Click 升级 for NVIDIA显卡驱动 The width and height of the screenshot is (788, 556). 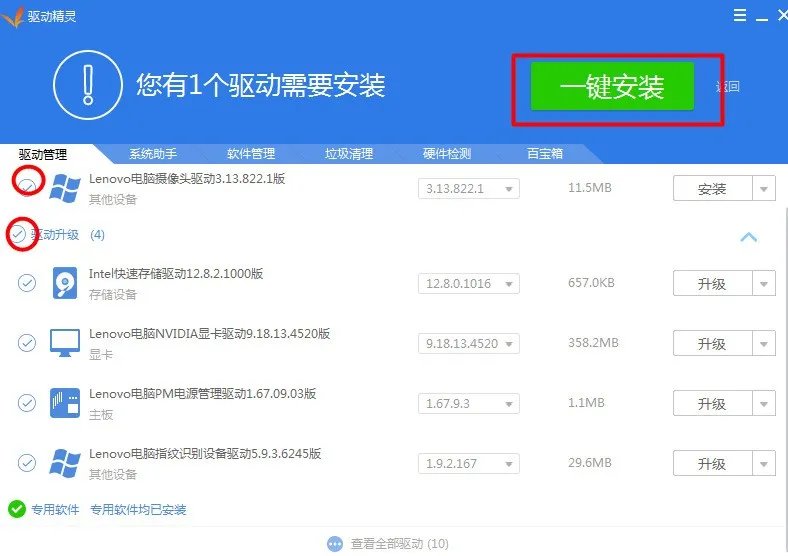tap(712, 343)
